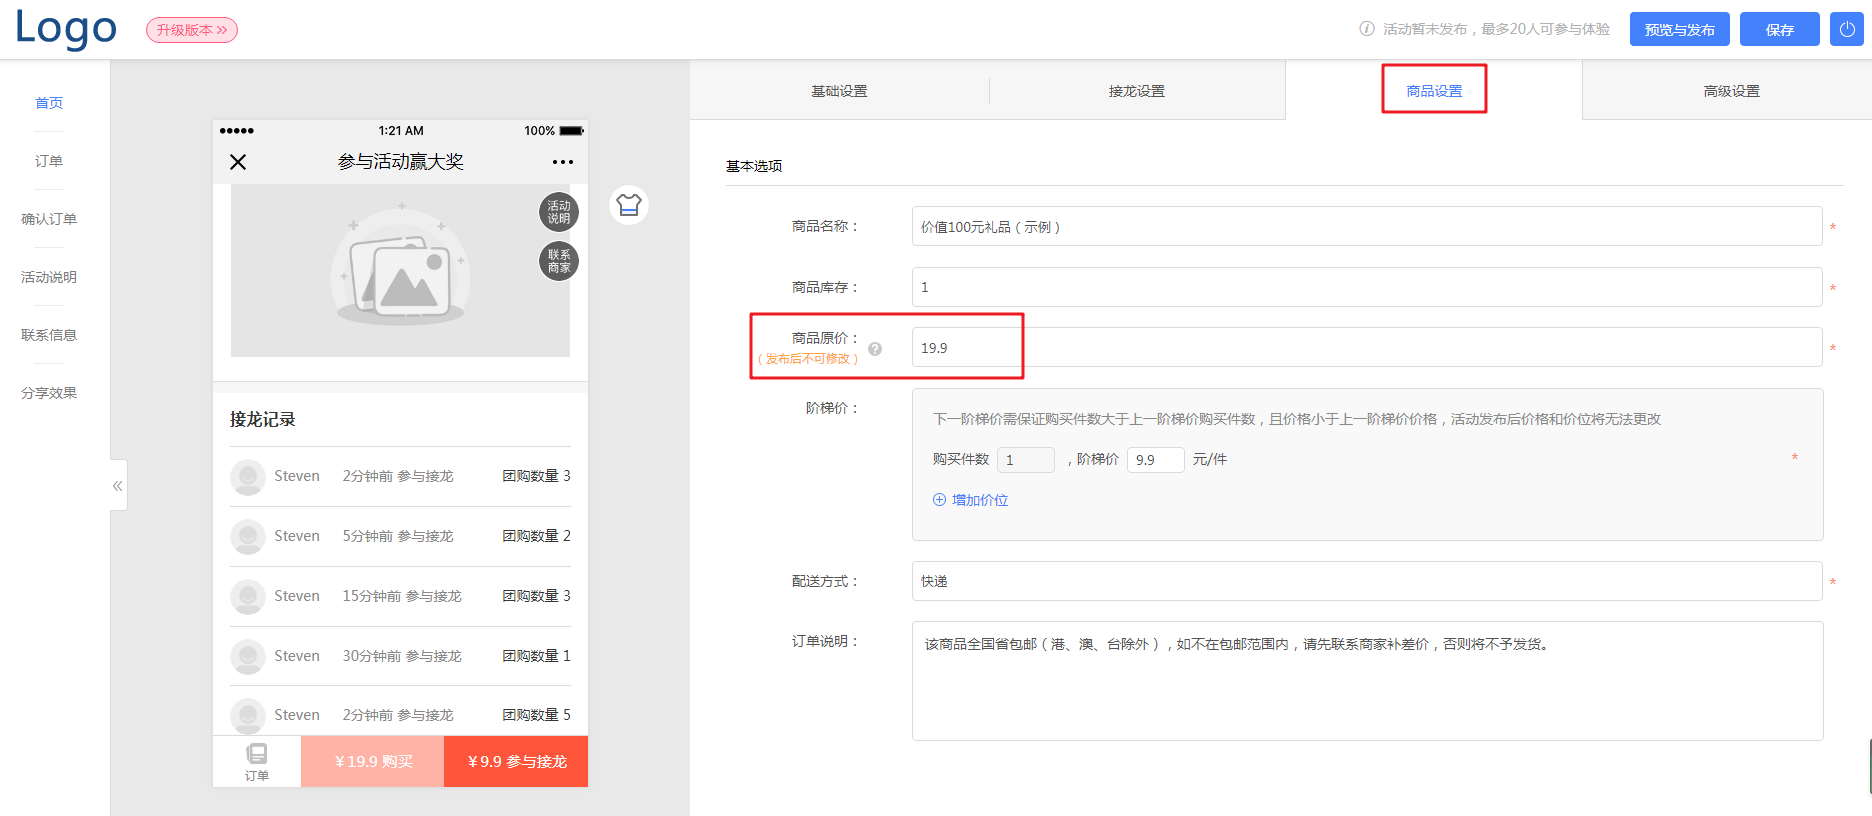The width and height of the screenshot is (1872, 816).
Task: Collapse the left sidebar with the chevron handle
Action: pos(118,486)
